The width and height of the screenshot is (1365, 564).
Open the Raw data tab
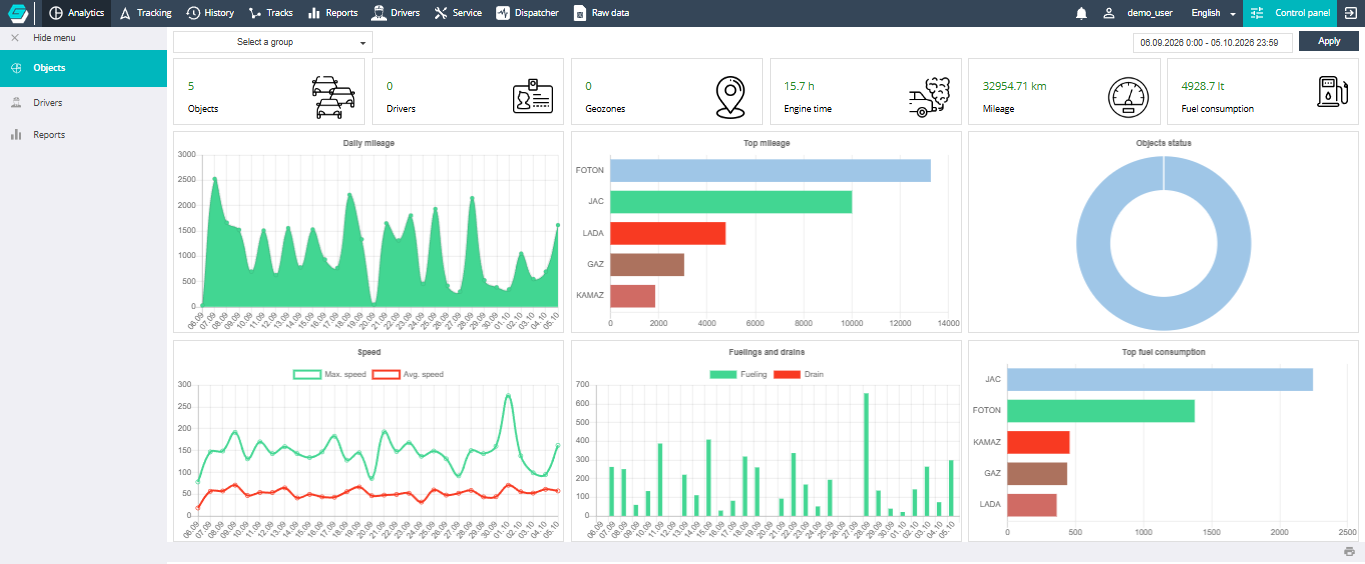[602, 13]
